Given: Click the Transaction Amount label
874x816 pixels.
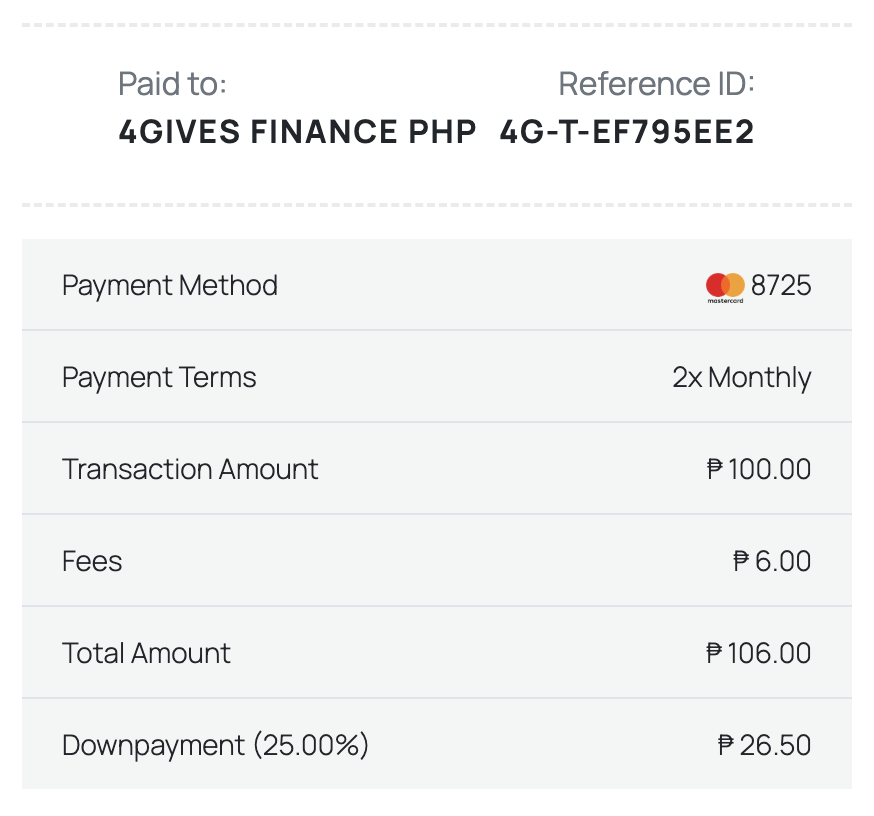Looking at the screenshot, I should (x=190, y=470).
